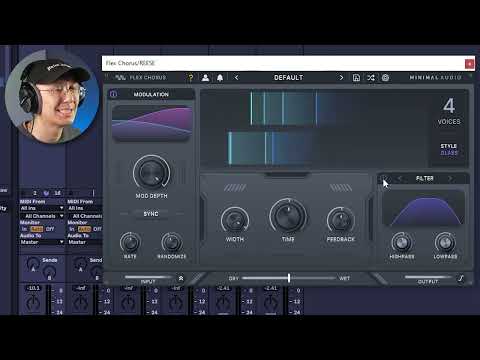Image resolution: width=480 pixels, height=360 pixels.
Task: Set second track monitor to Auto
Action: tap(84, 229)
